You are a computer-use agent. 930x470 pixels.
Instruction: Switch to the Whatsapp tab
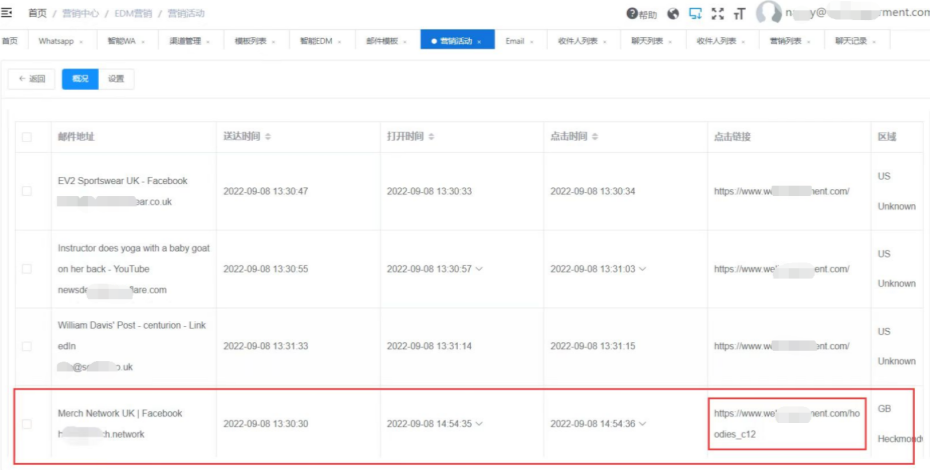(x=55, y=42)
